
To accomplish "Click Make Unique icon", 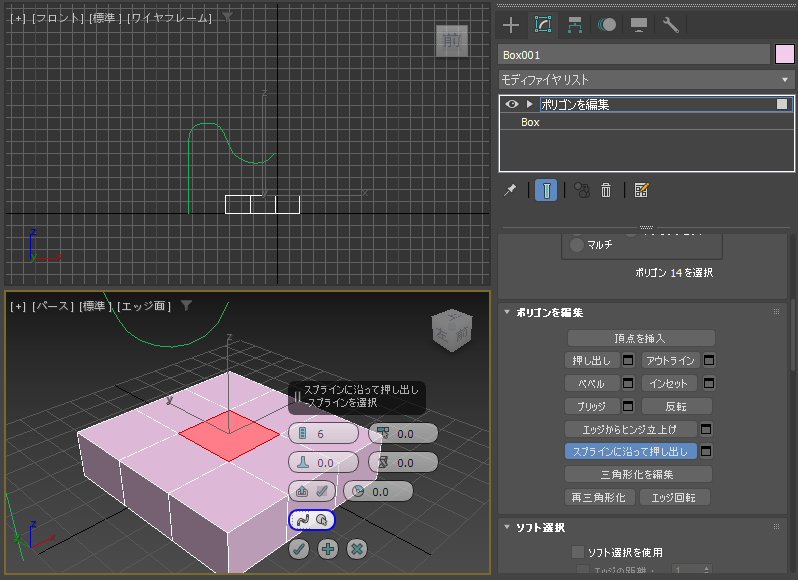I will [x=582, y=190].
